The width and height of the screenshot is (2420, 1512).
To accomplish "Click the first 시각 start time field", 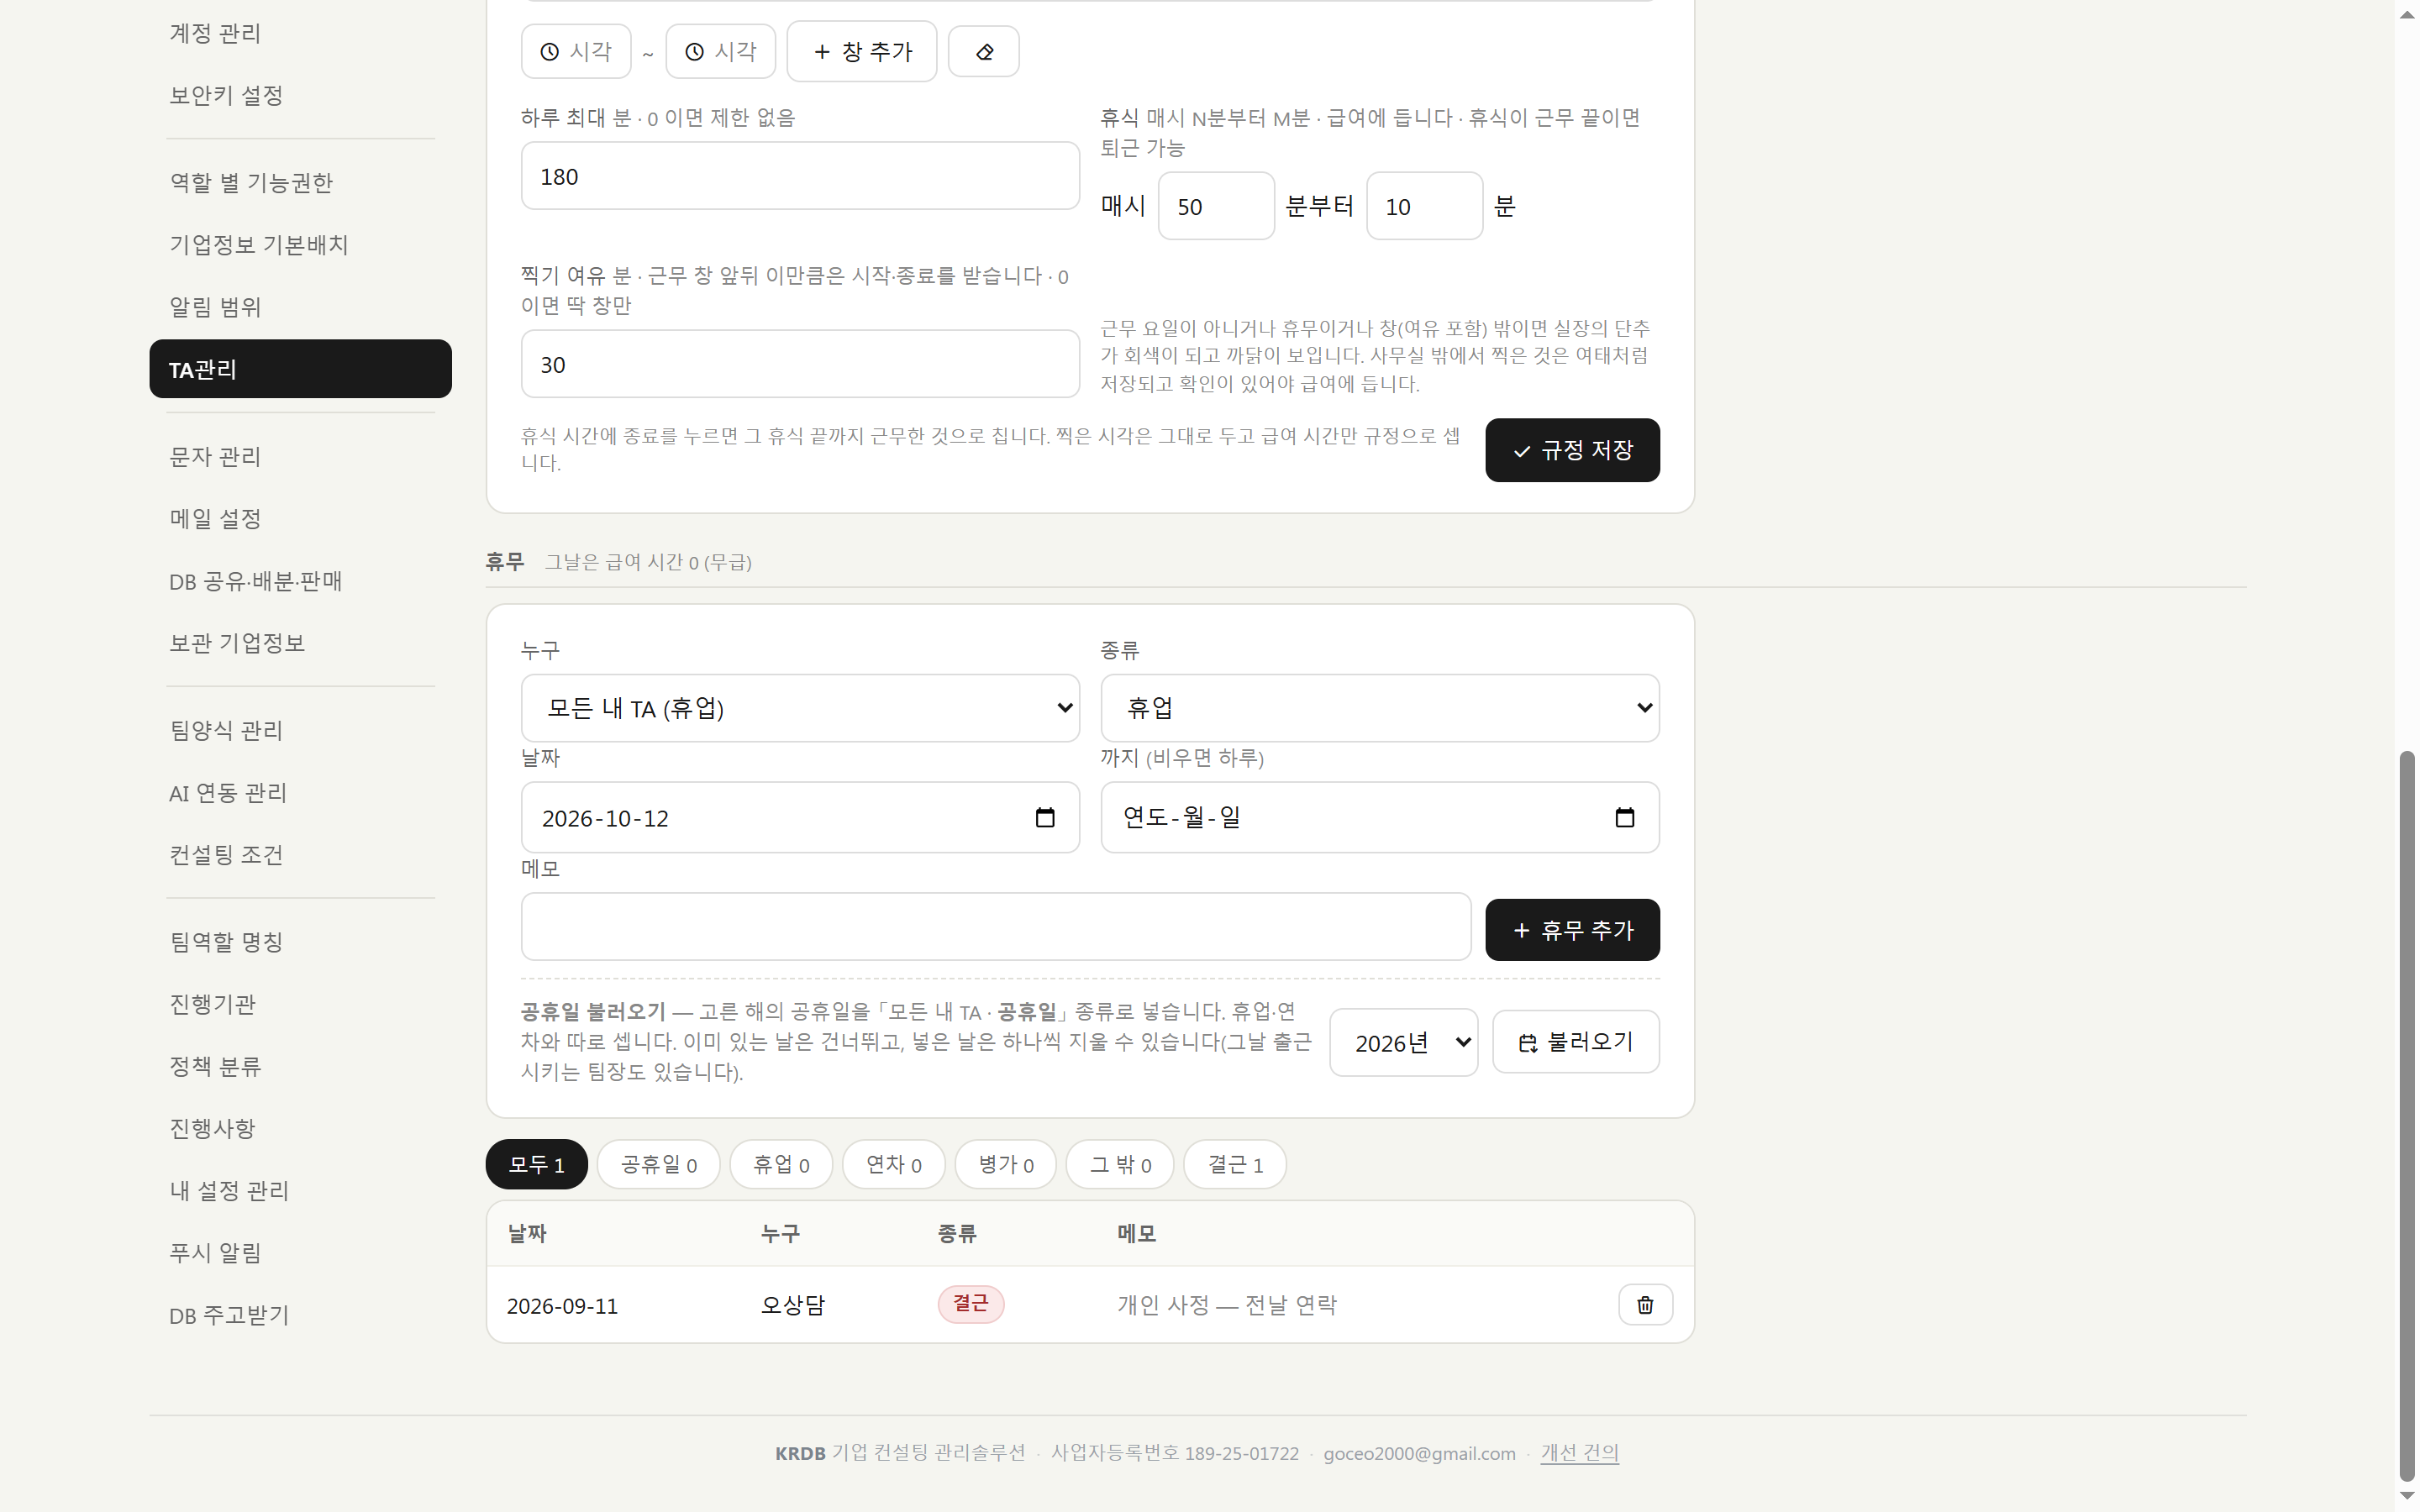I will pos(576,52).
